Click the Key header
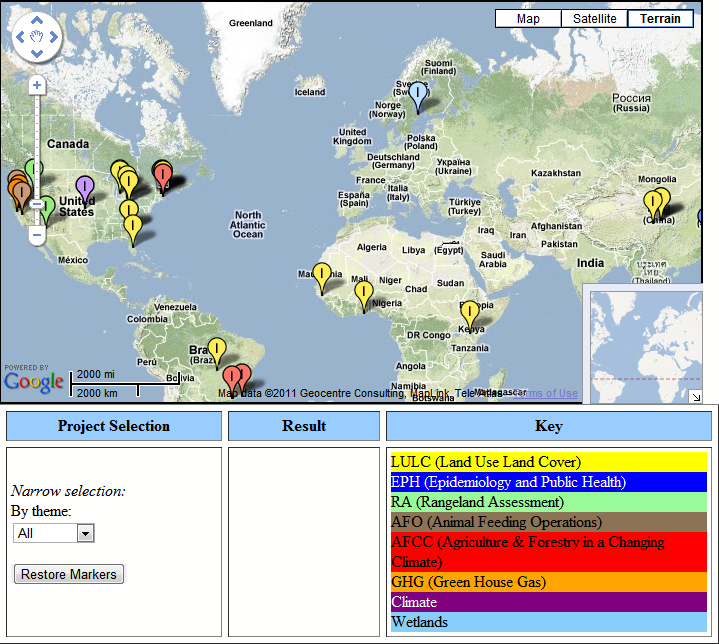 (549, 426)
